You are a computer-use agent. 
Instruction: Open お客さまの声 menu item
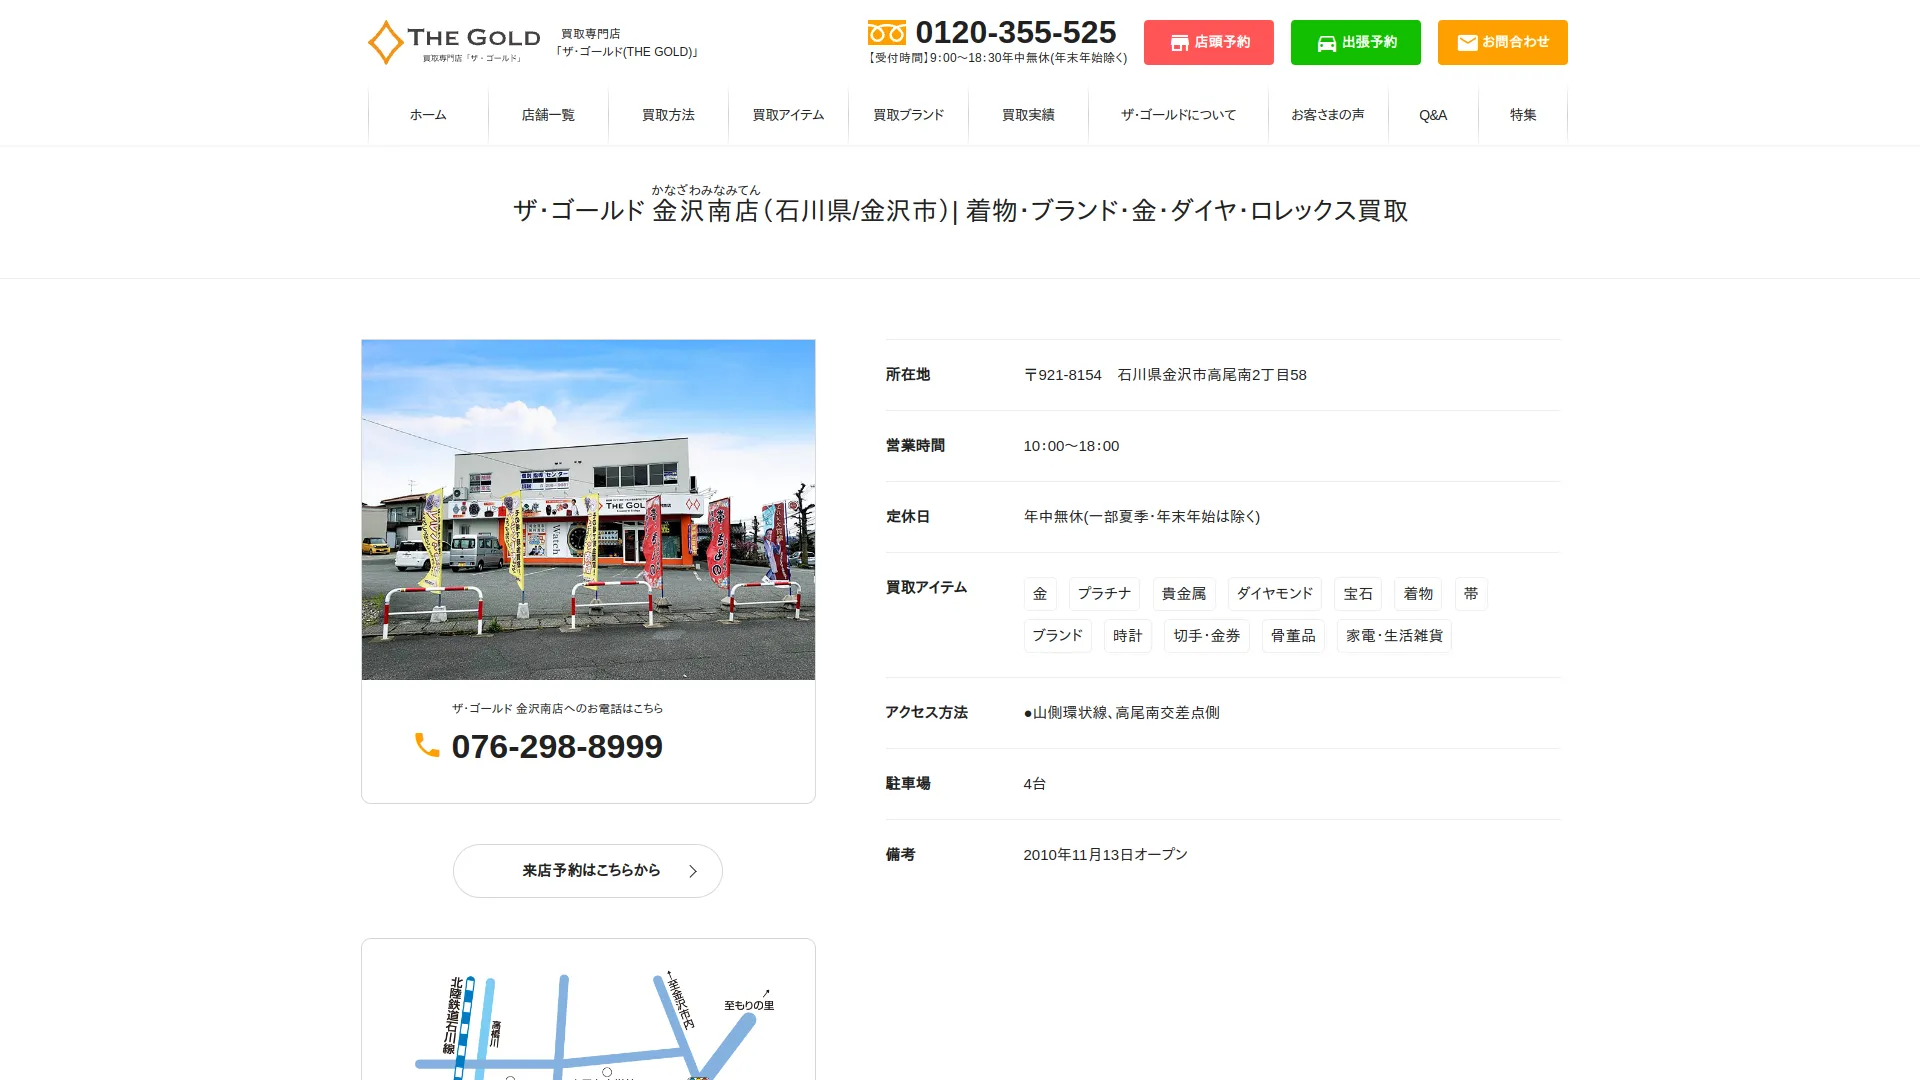(1328, 115)
